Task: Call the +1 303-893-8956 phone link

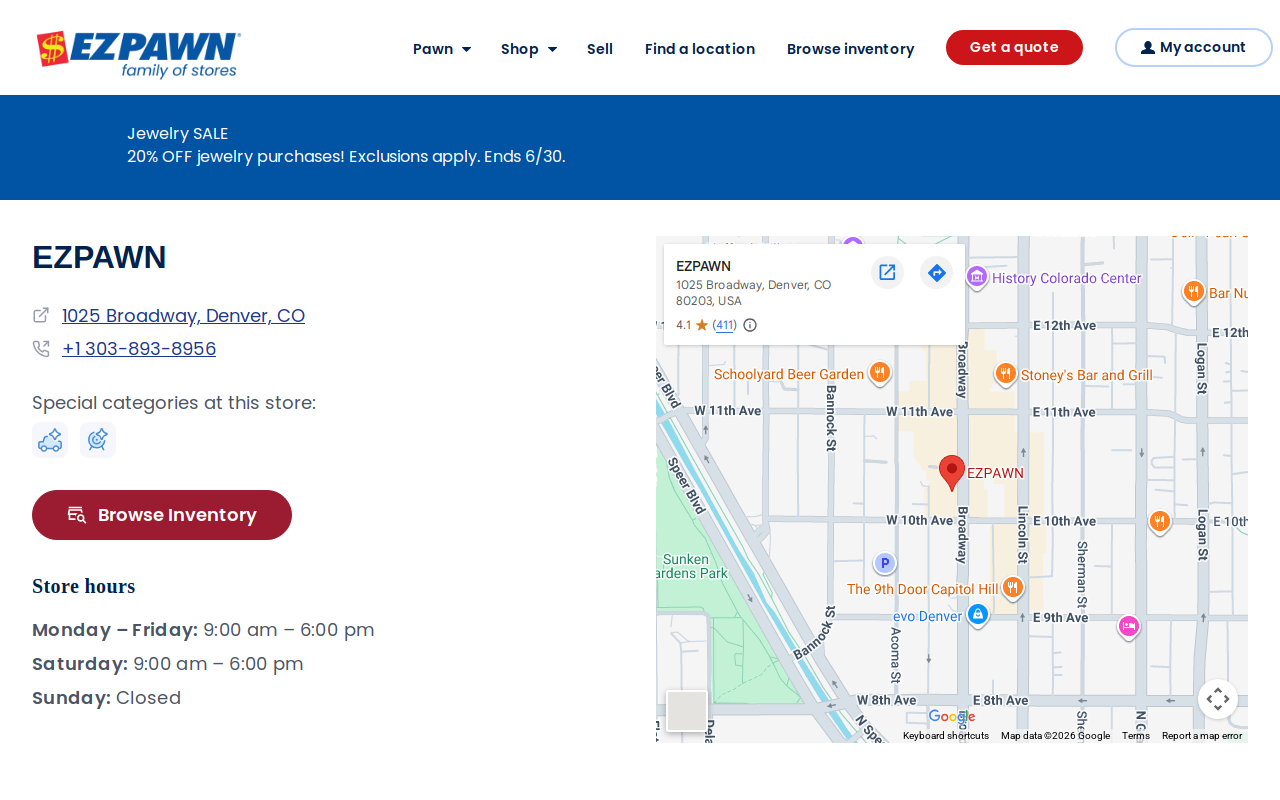Action: click(x=139, y=348)
